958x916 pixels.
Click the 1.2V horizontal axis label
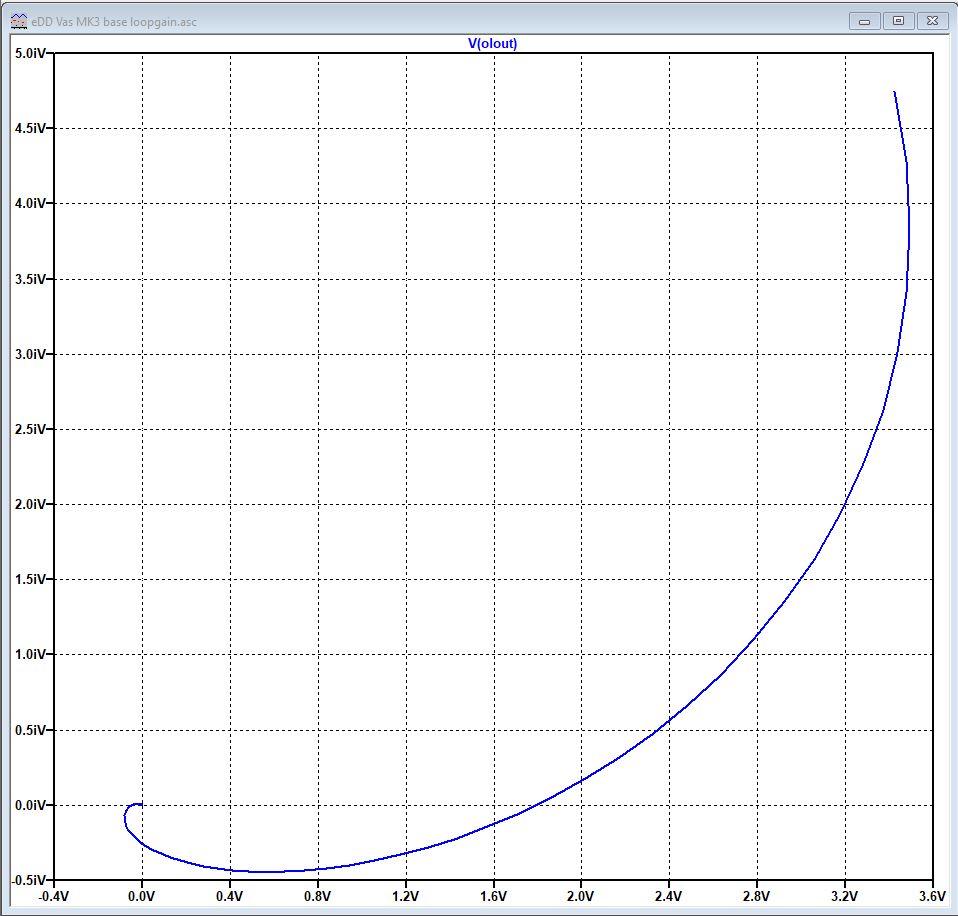click(x=405, y=896)
